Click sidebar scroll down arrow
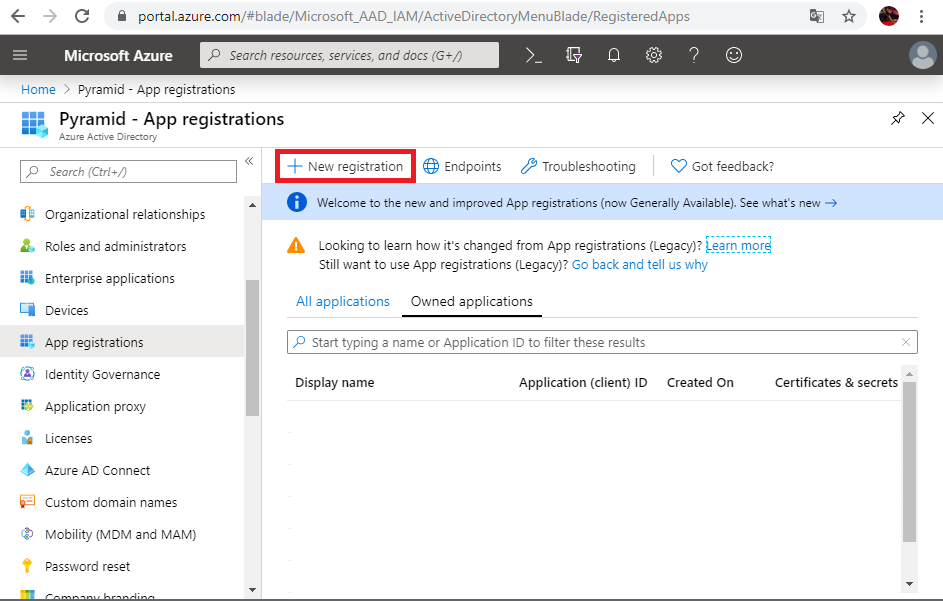This screenshot has width=943, height=601. (x=253, y=590)
